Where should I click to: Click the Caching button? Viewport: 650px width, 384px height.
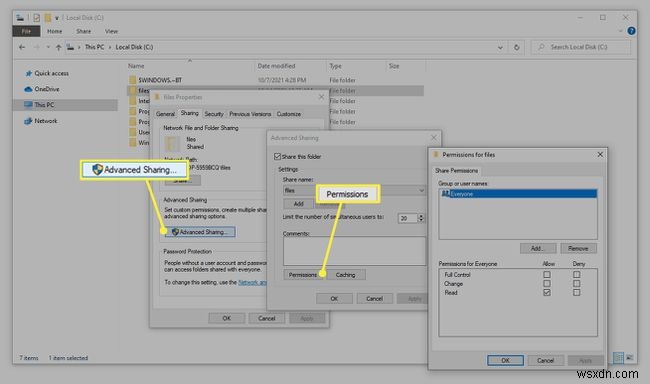pyautogui.click(x=345, y=275)
